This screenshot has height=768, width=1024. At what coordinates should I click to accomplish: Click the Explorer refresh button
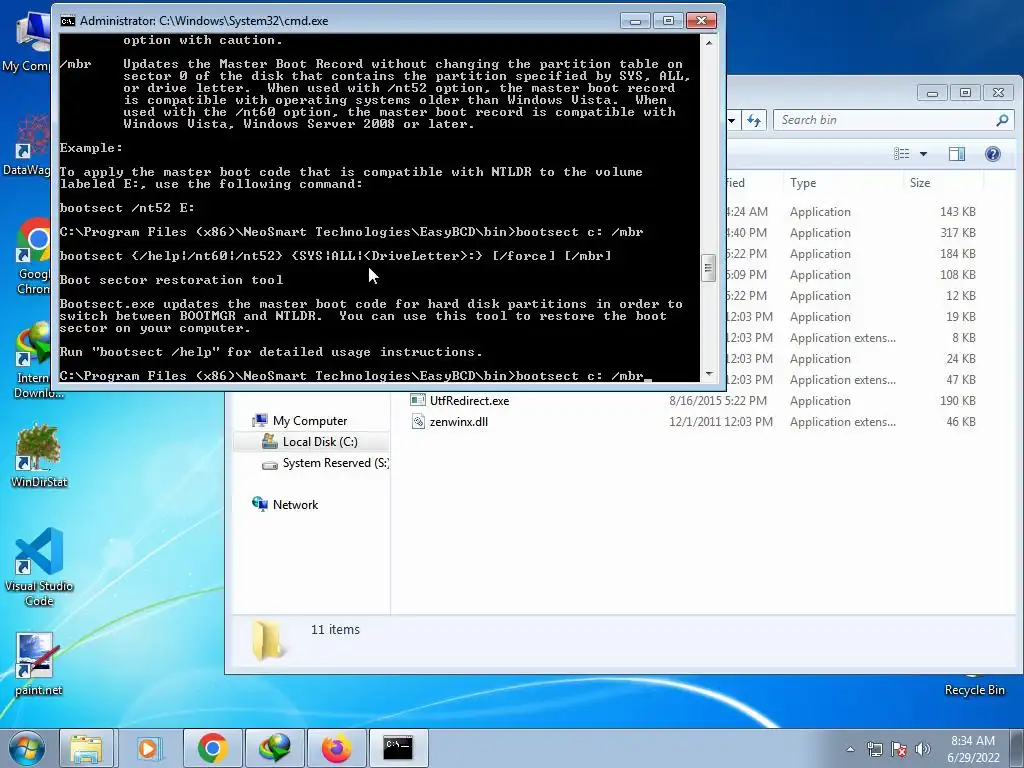click(754, 120)
